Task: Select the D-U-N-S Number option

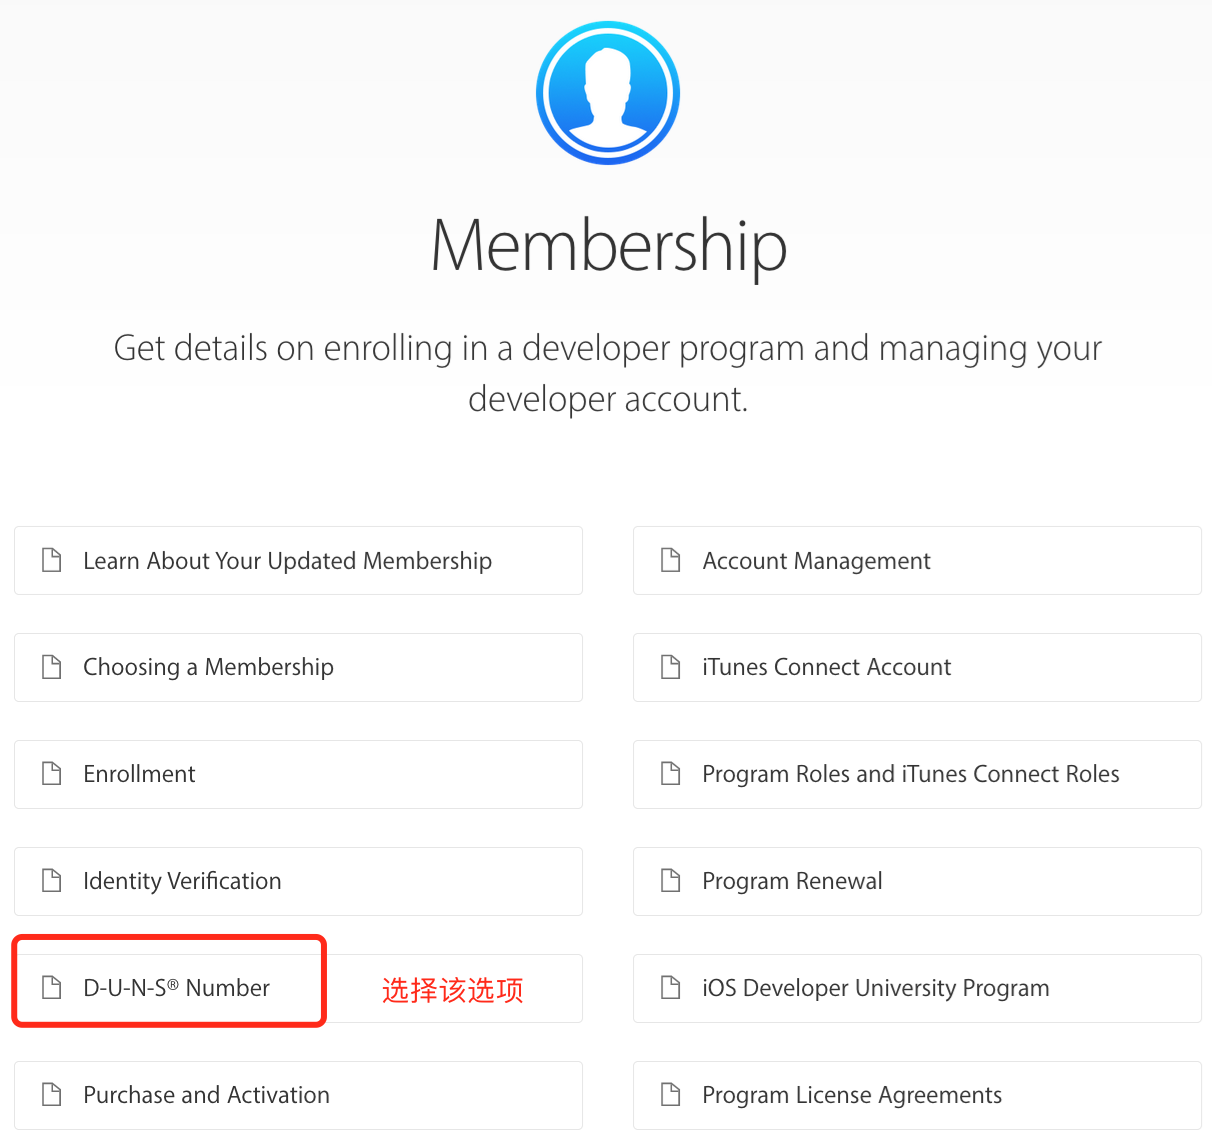Action: click(176, 988)
